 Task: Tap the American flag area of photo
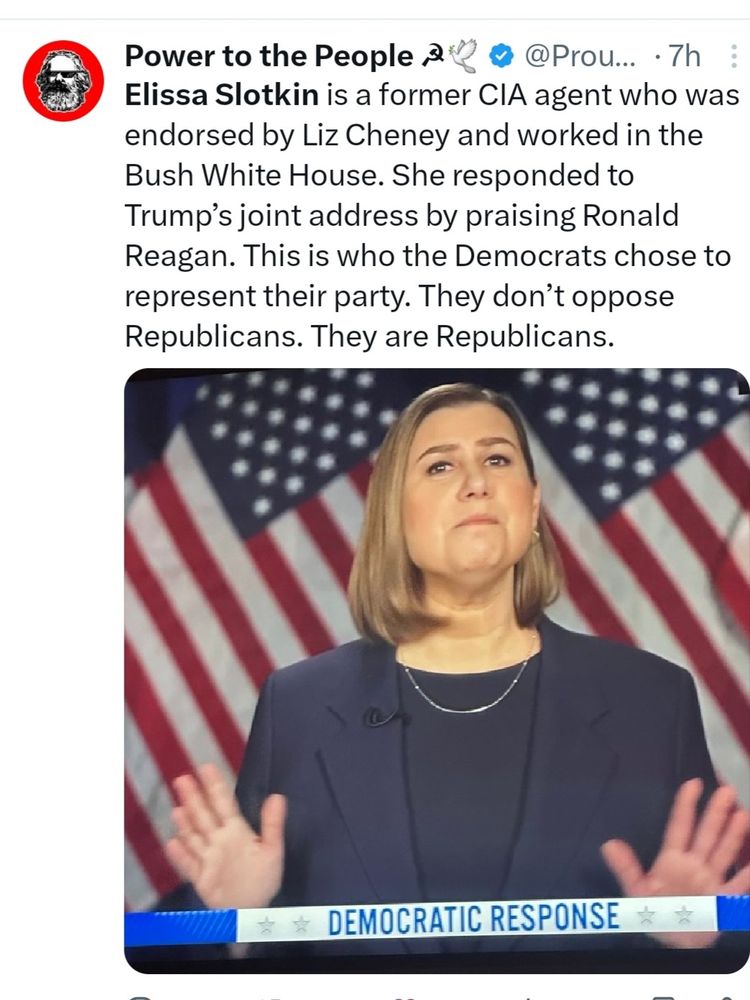[x=242, y=510]
